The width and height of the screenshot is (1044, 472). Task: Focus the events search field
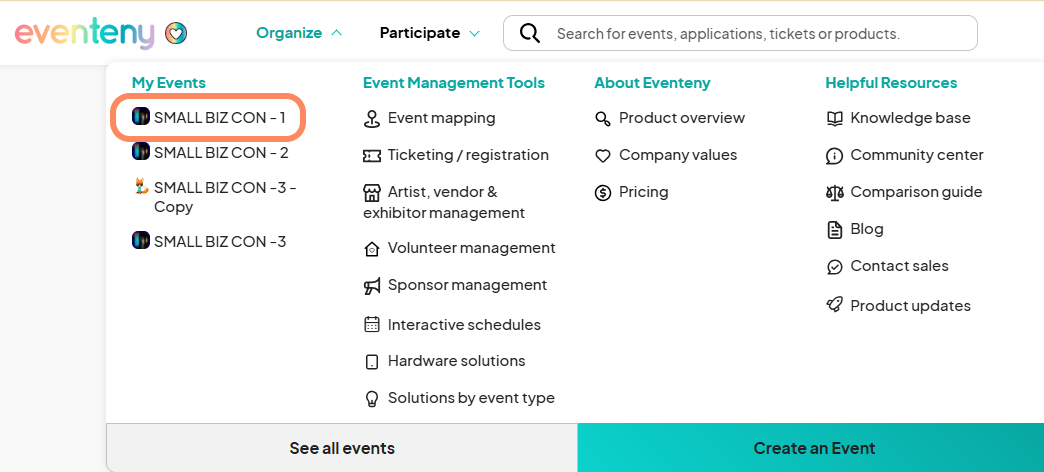(x=740, y=33)
